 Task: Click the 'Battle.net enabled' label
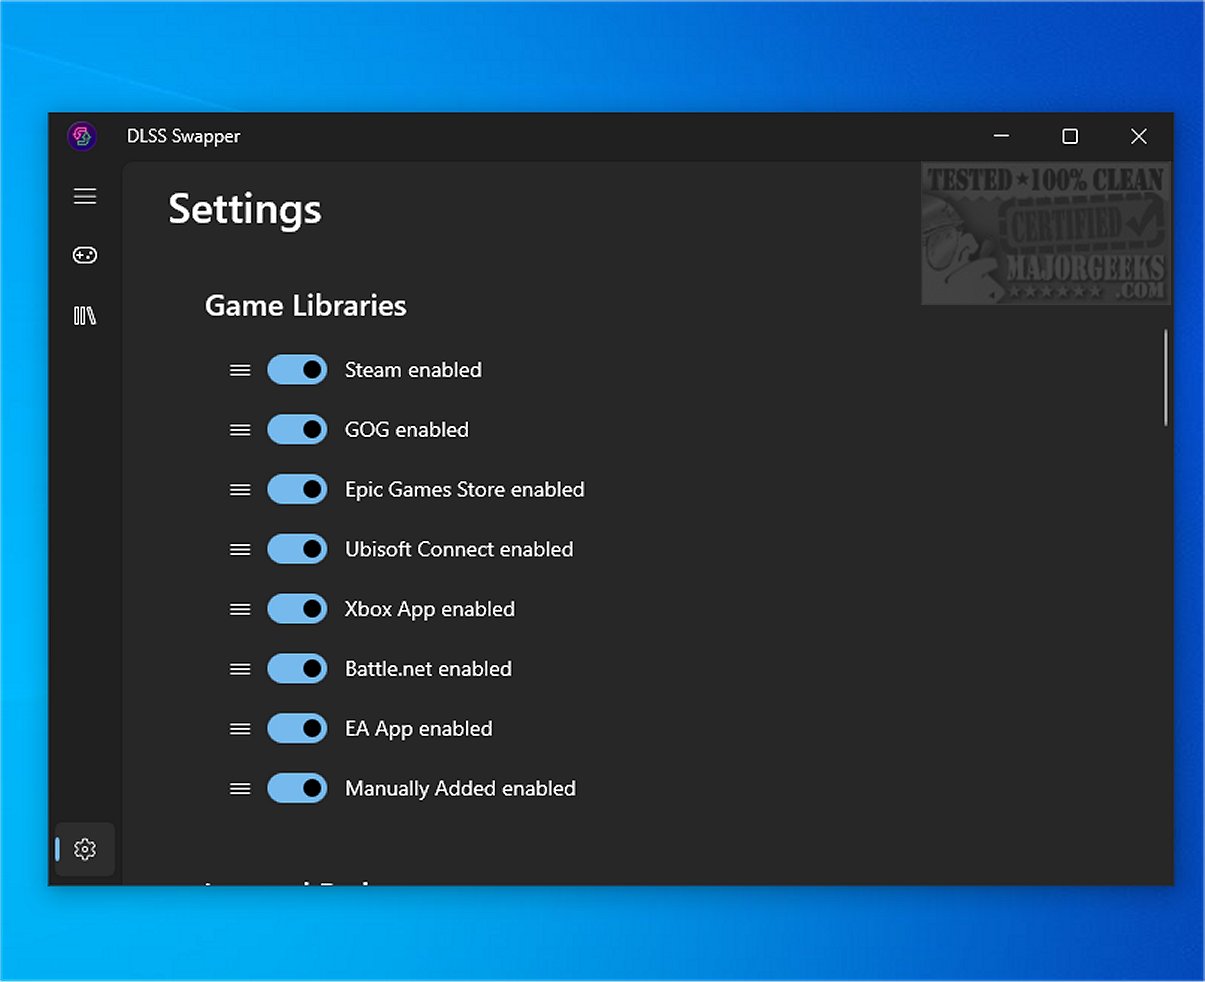click(x=428, y=669)
